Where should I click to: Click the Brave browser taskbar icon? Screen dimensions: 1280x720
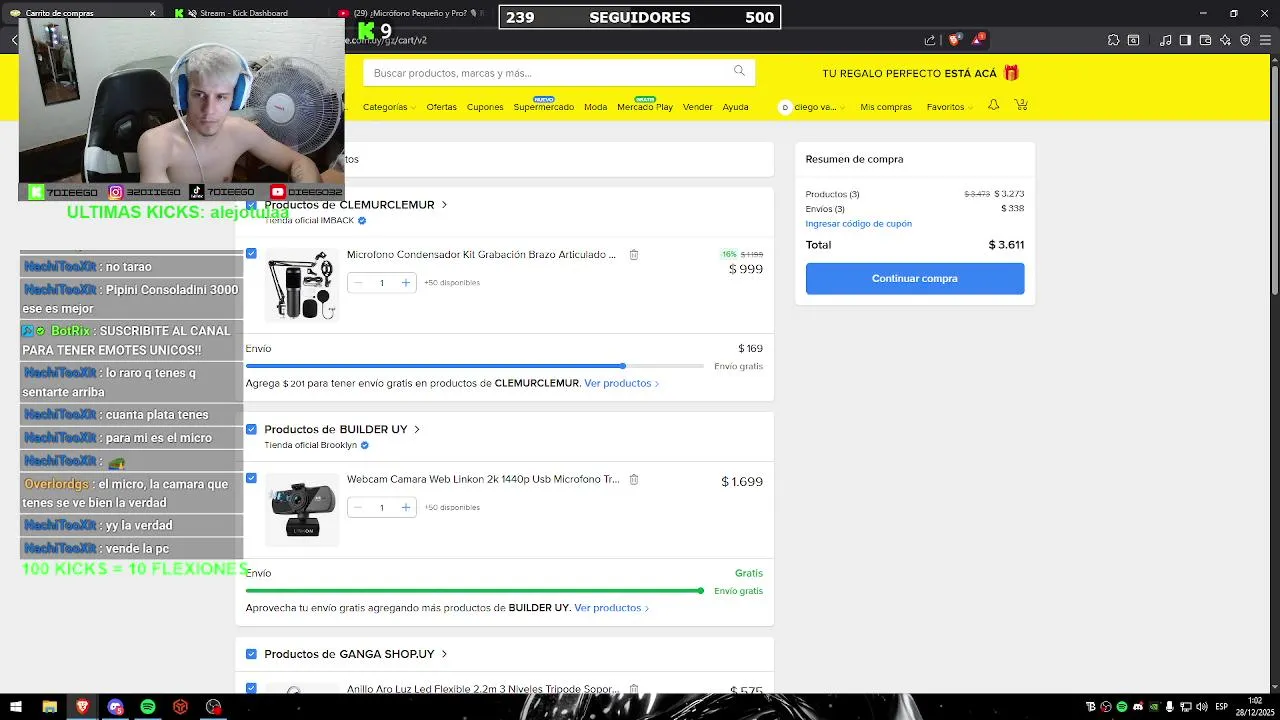[82, 707]
